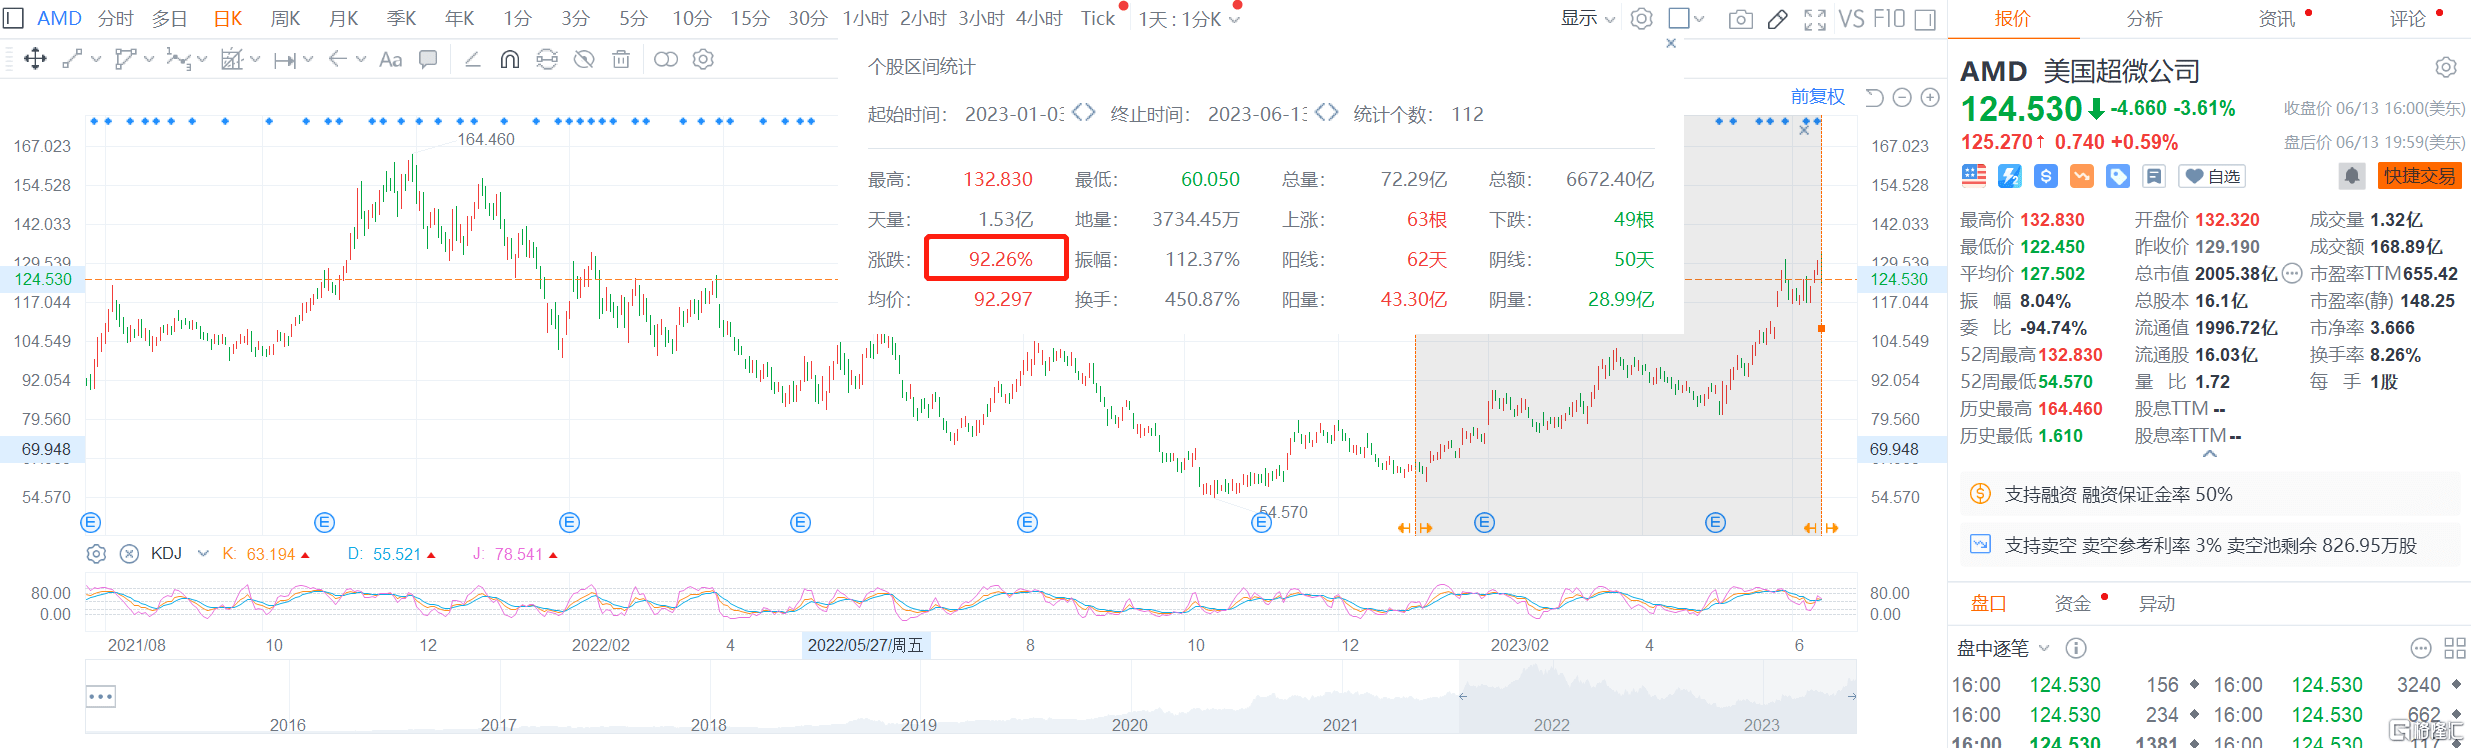This screenshot has height=748, width=2471.
Task: Step the 终止时间 date with arrows
Action: (x=1326, y=112)
